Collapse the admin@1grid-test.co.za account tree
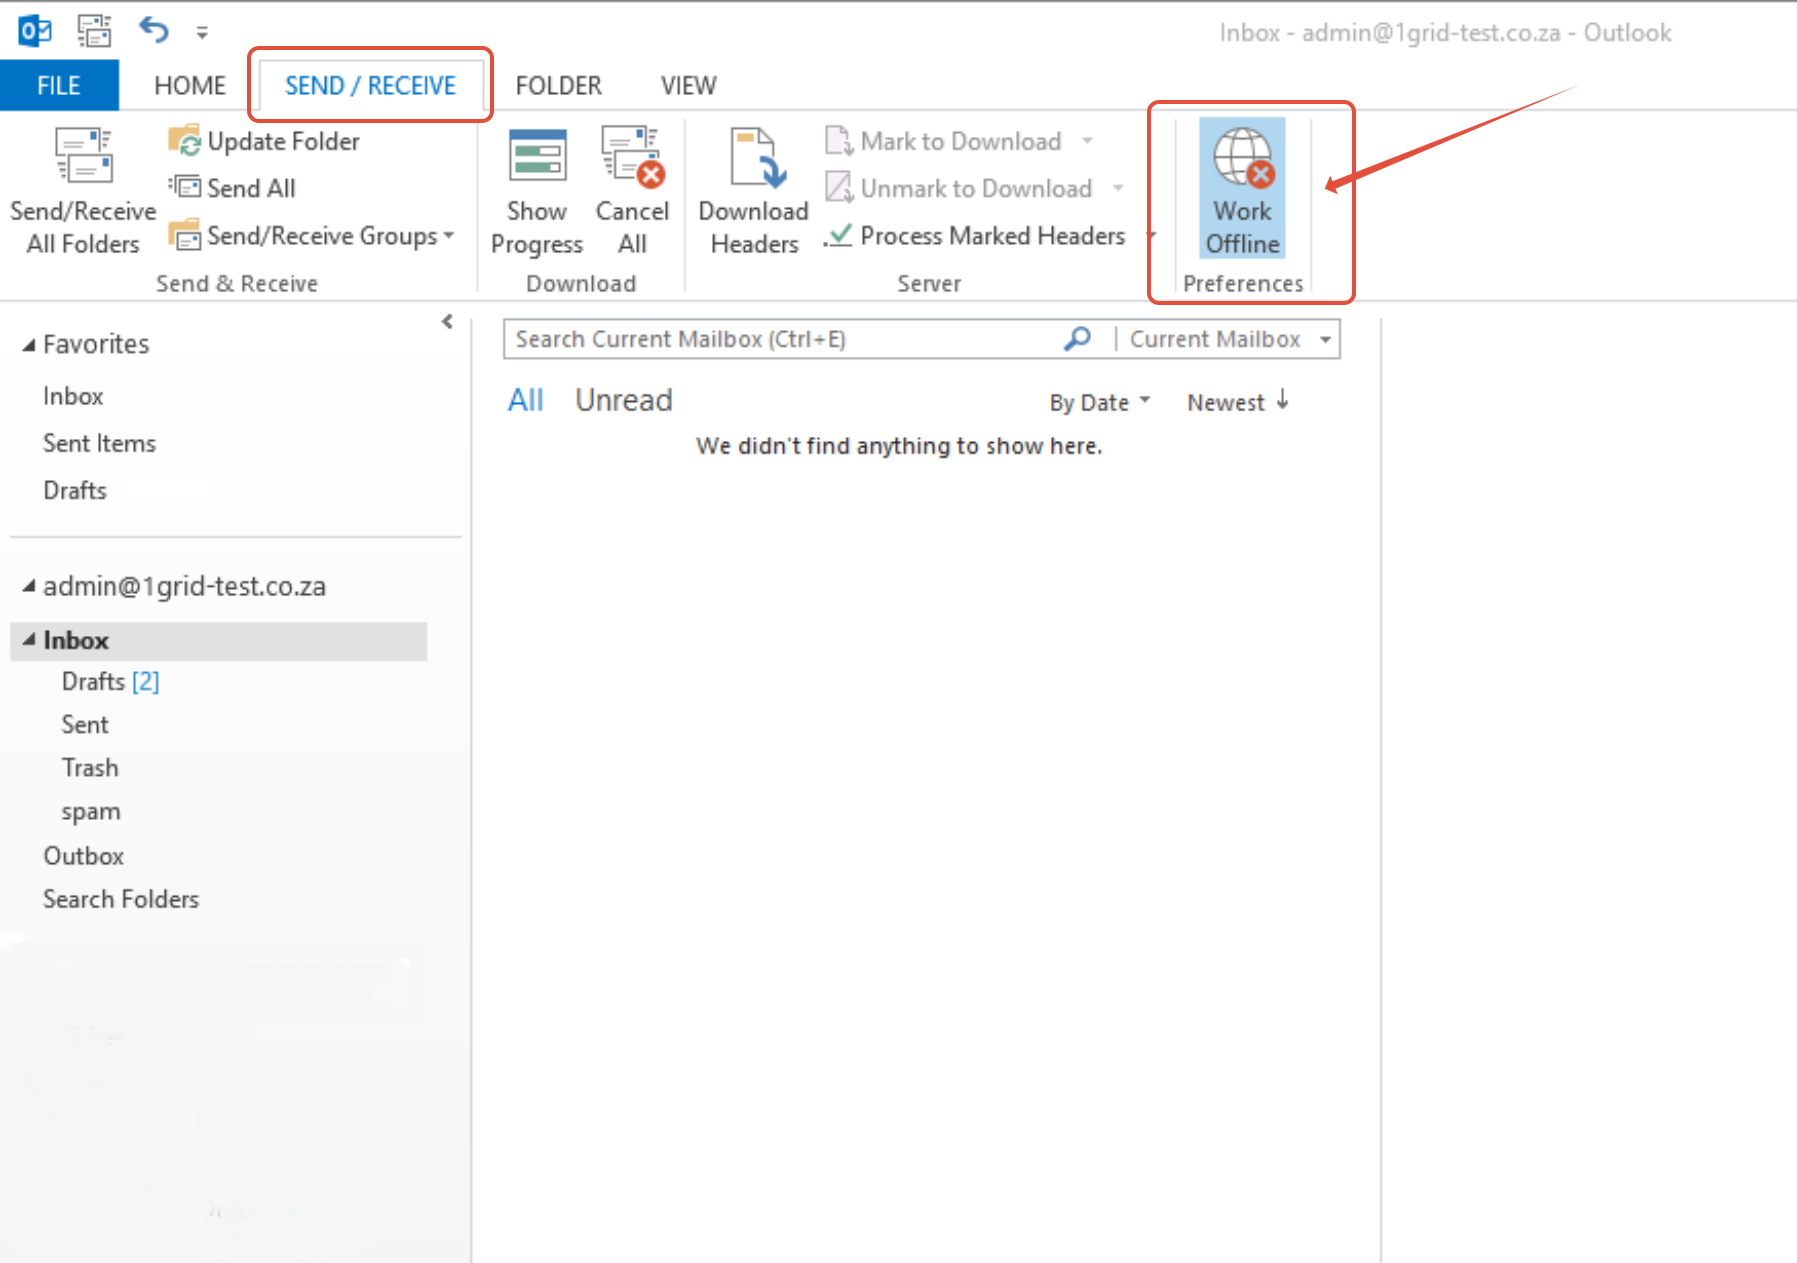The height and width of the screenshot is (1263, 1797). click(x=29, y=586)
